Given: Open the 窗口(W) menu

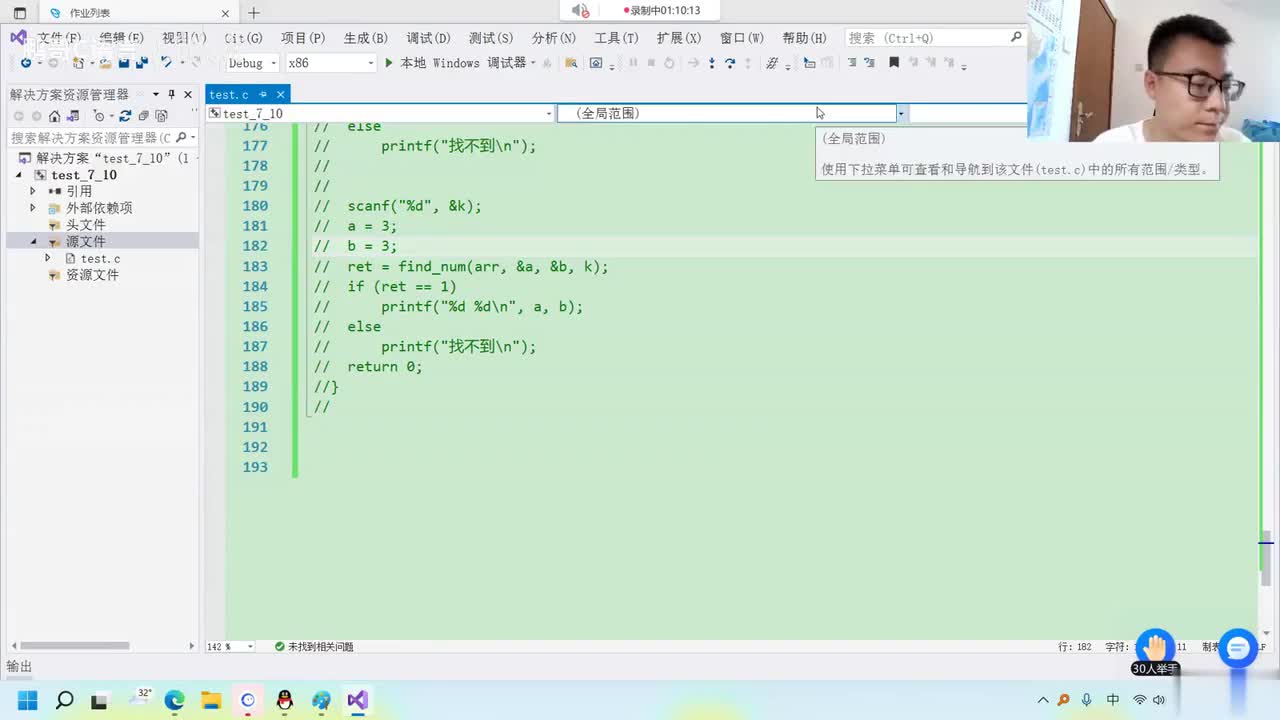Looking at the screenshot, I should pyautogui.click(x=742, y=38).
